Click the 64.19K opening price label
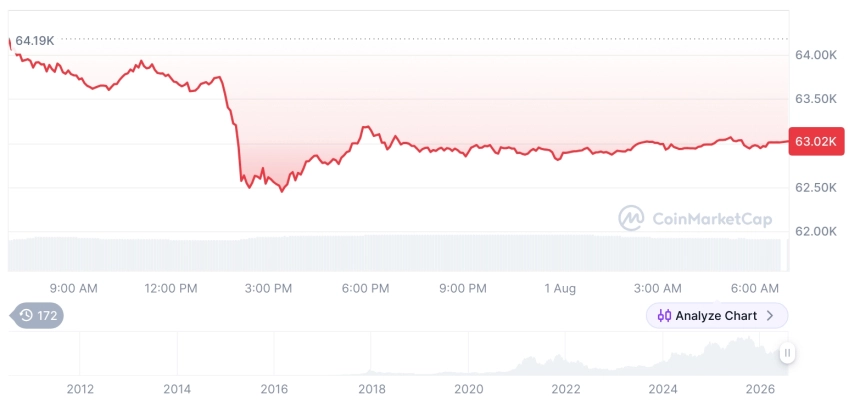This screenshot has height=401, width=860. (35, 41)
